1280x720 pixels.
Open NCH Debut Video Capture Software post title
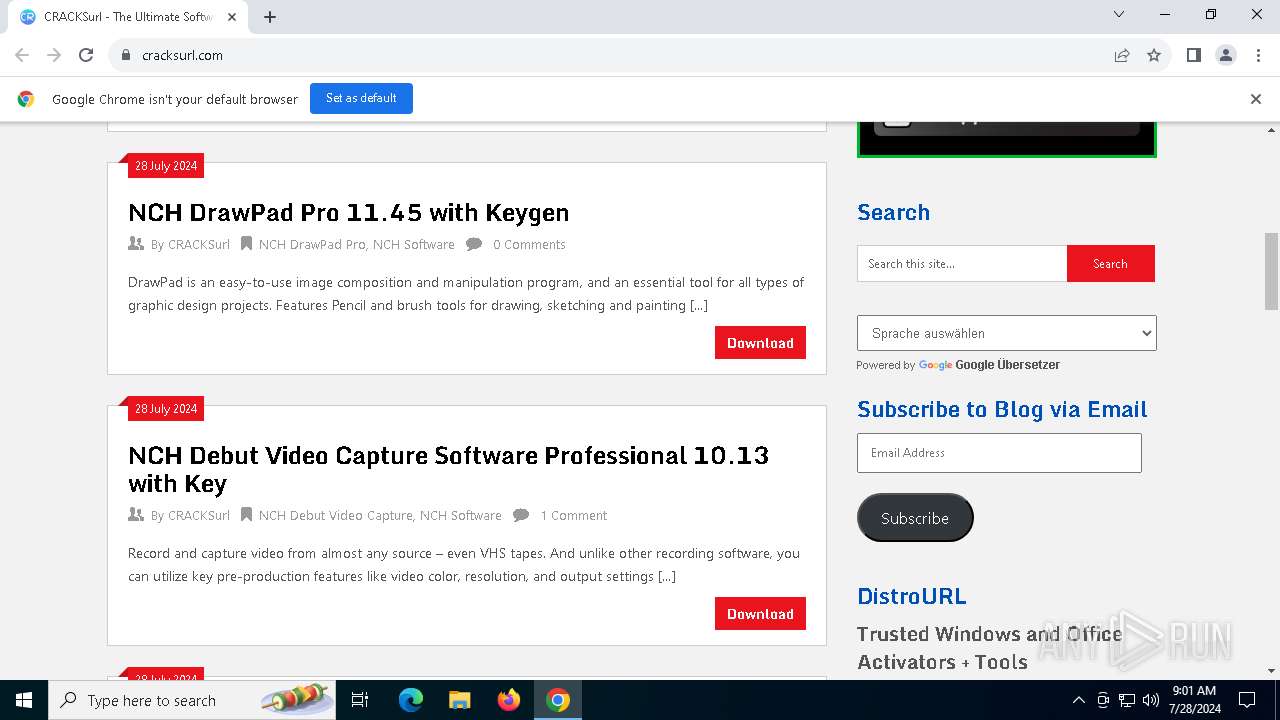448,469
